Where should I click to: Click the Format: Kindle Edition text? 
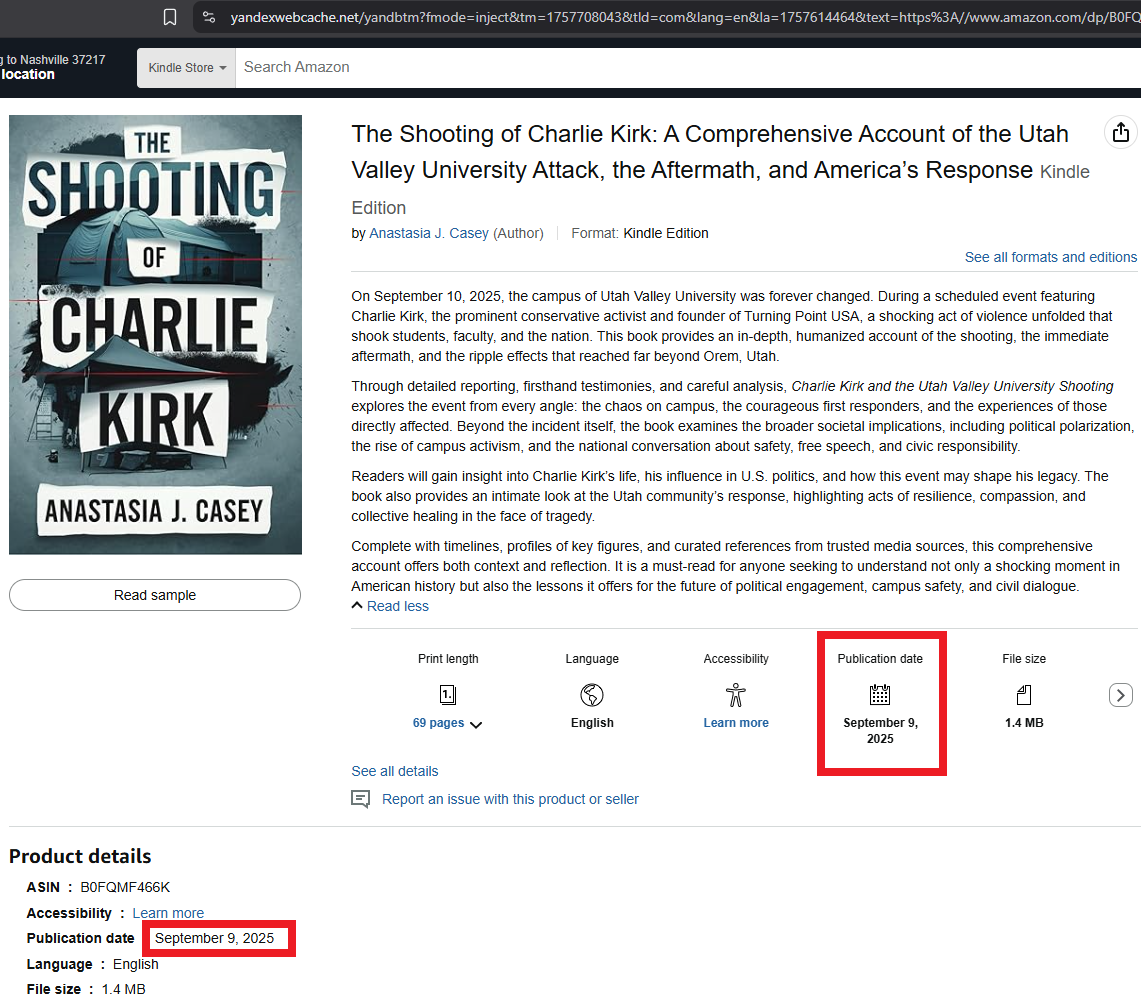(x=640, y=234)
